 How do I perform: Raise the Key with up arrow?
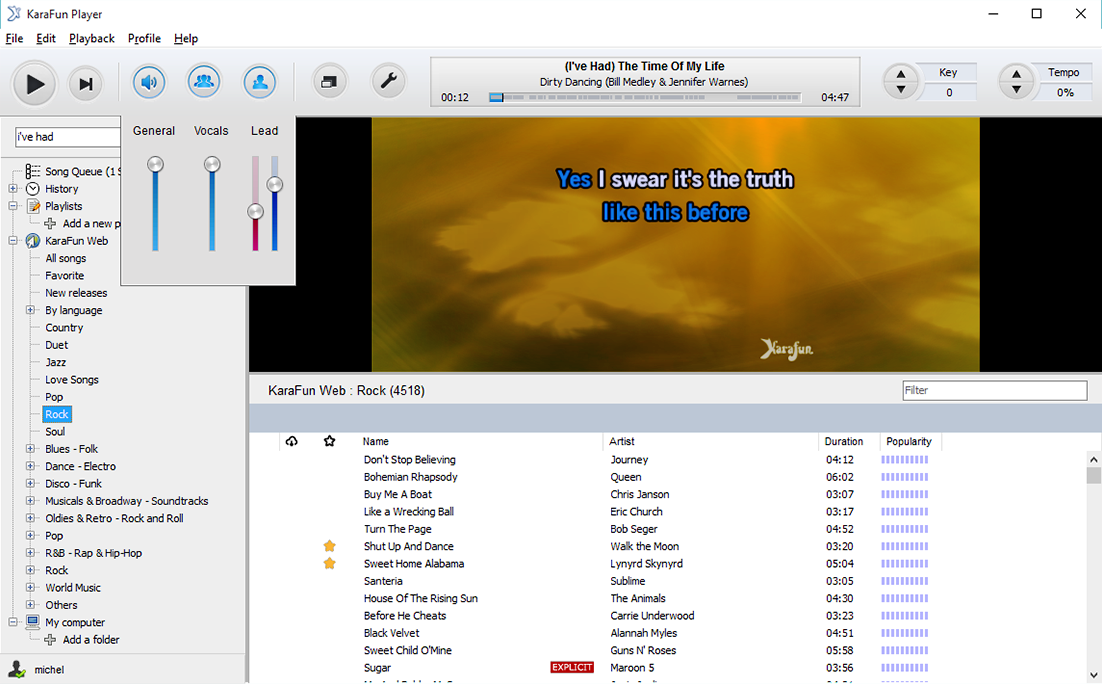(901, 74)
